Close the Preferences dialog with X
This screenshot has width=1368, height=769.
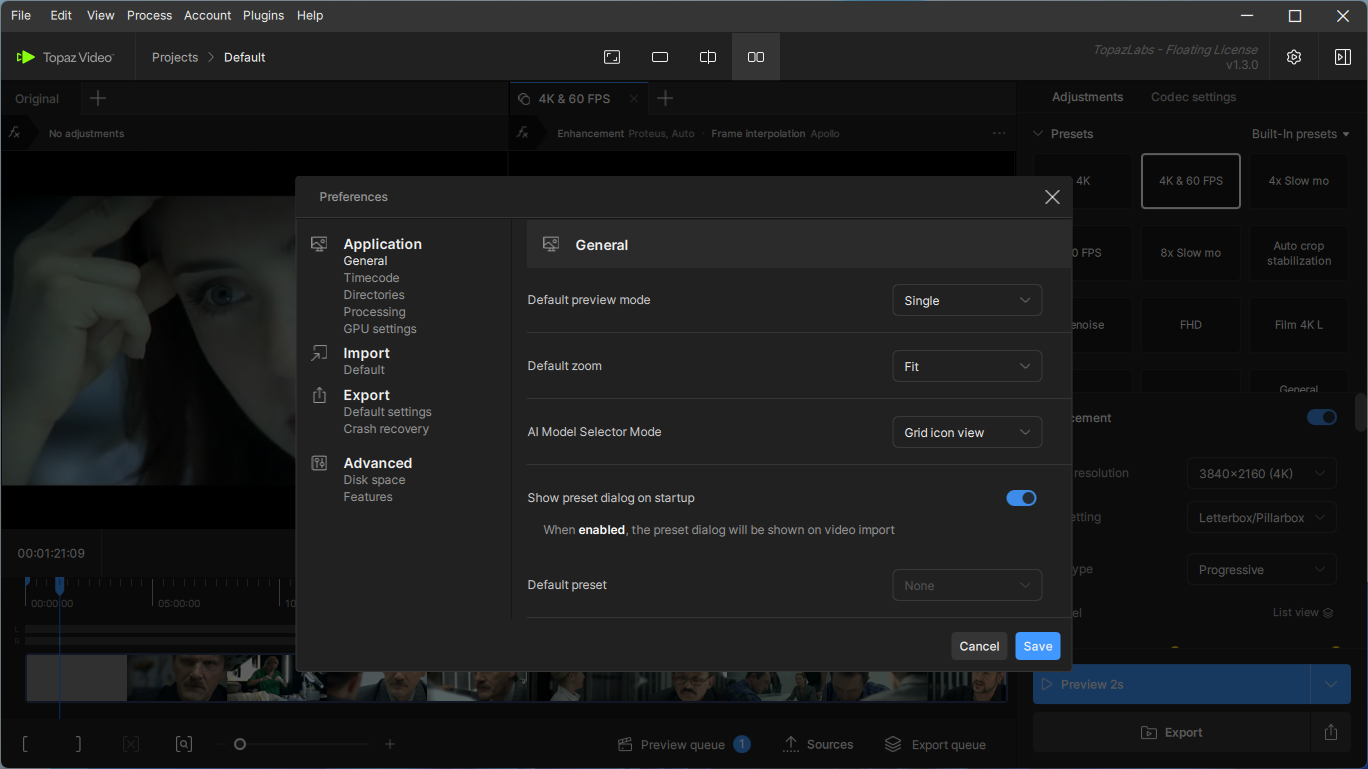(1052, 197)
